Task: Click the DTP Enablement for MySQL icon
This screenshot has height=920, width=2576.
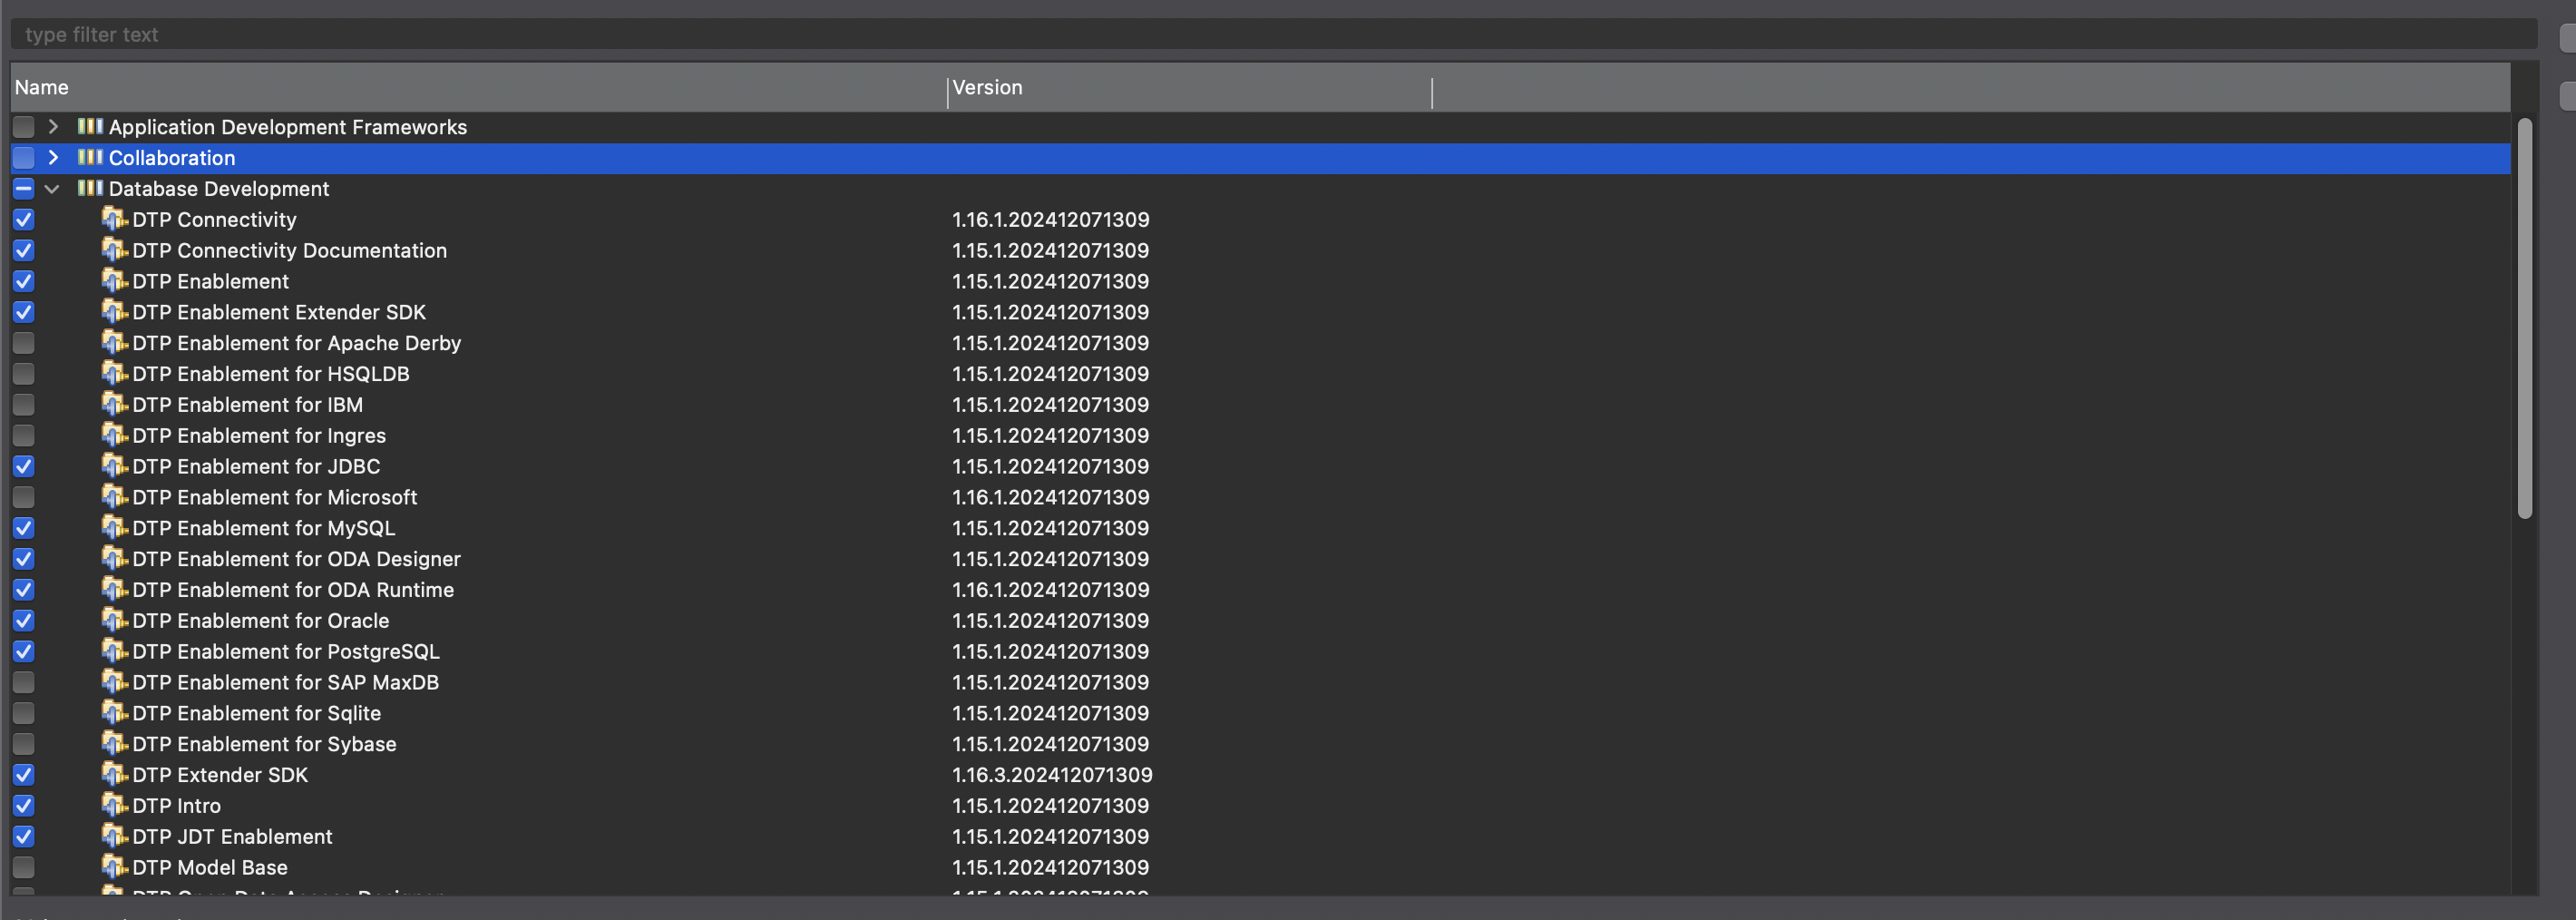Action: 115,528
